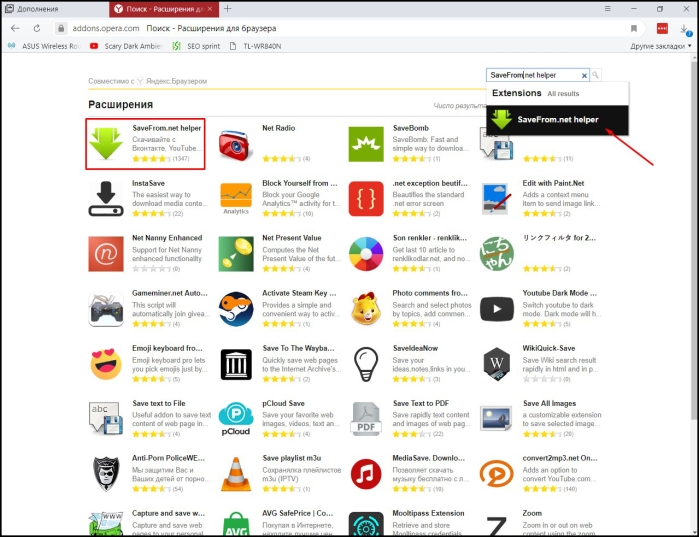This screenshot has width=699, height=537.
Task: Open the WikiQuick-Save hexagon icon
Action: [496, 364]
